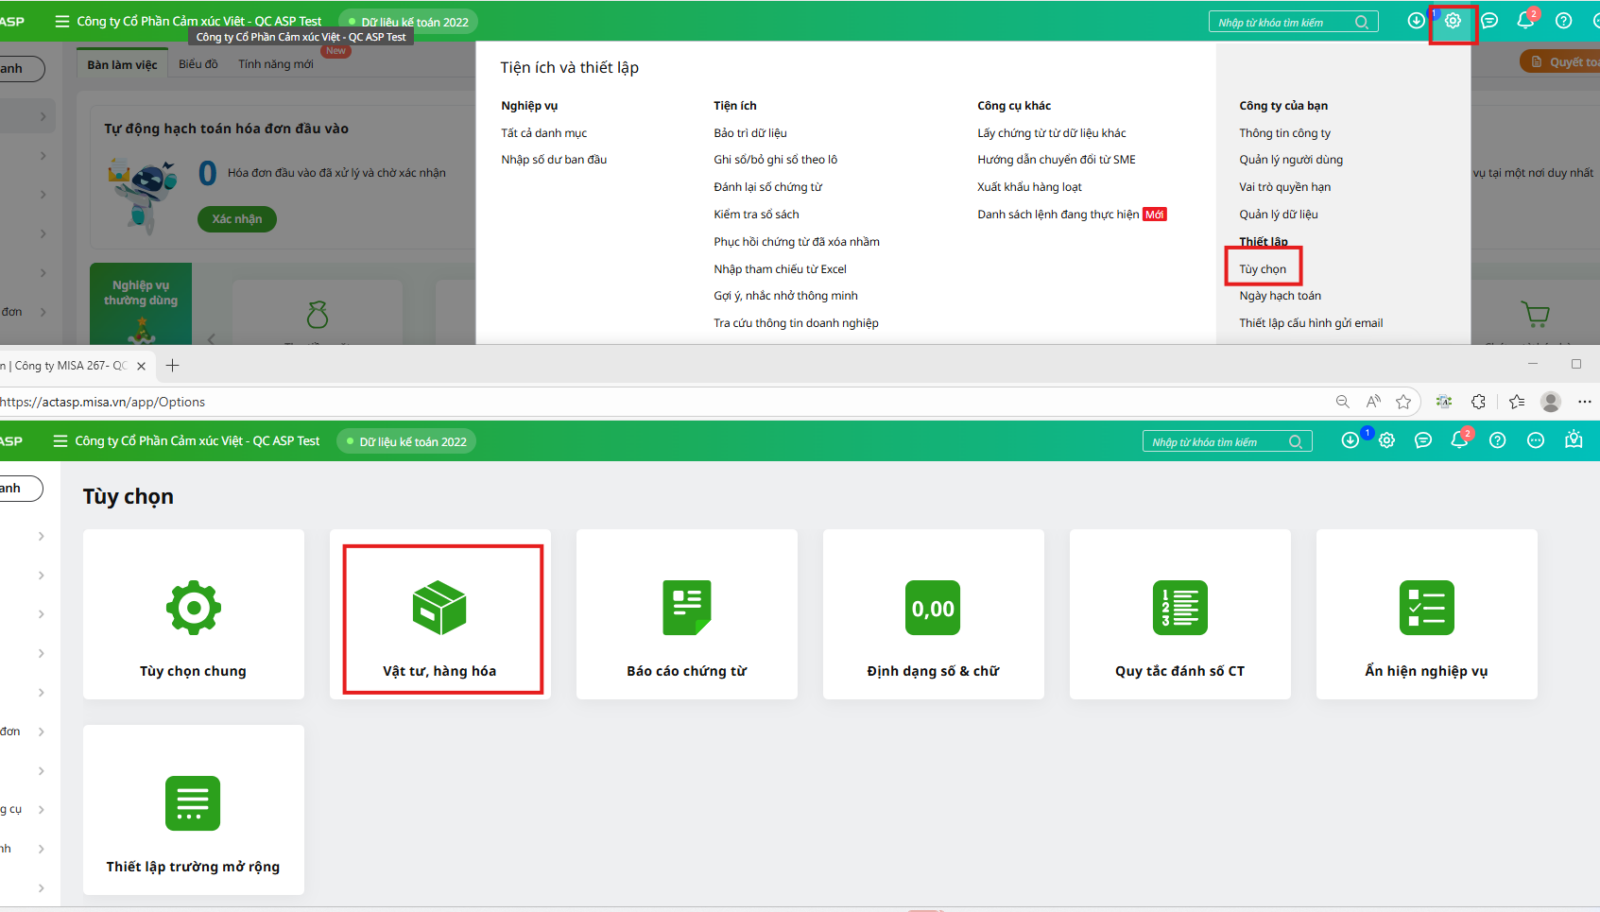Click the settings gear outlined in red
1600x912 pixels.
[1453, 21]
